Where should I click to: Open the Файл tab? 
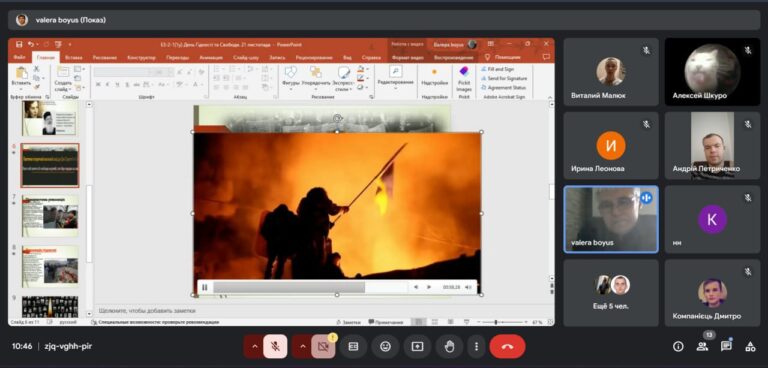click(20, 57)
